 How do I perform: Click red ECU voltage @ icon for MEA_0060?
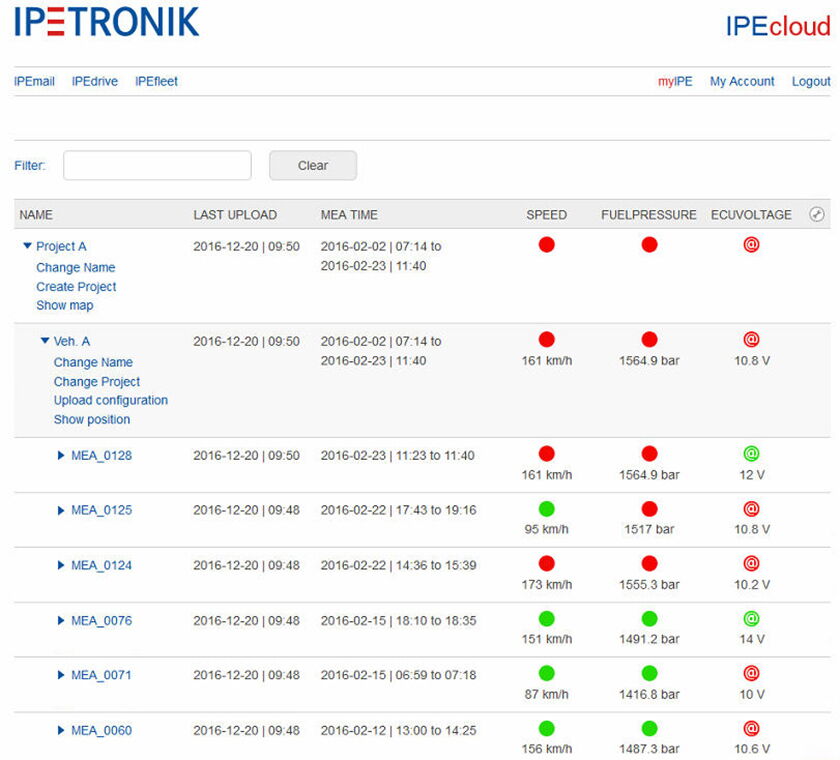point(752,729)
